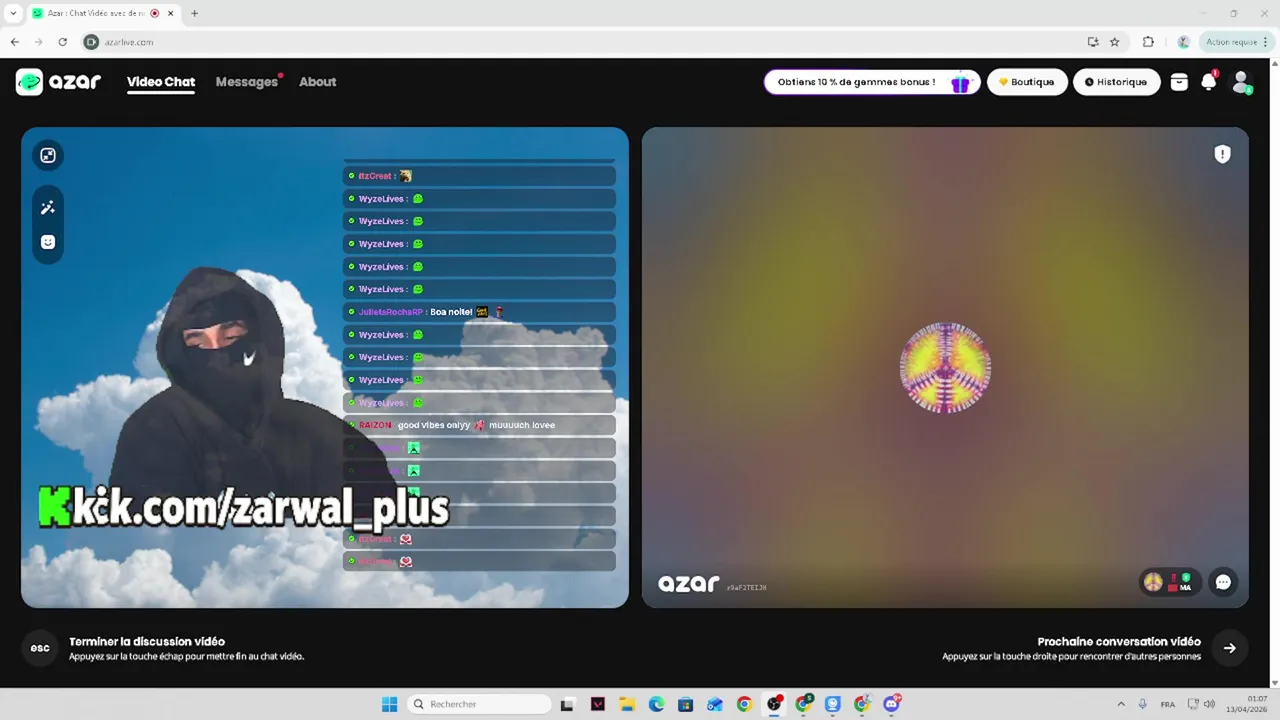Open Microsoft Store from the taskbar
This screenshot has width=1280, height=720.
pyautogui.click(x=685, y=704)
